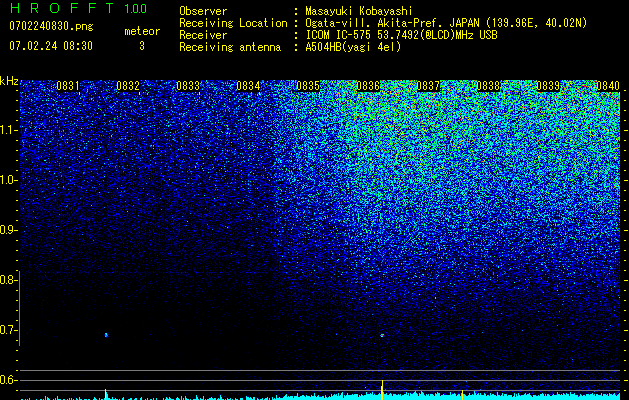Image resolution: width=629 pixels, height=400 pixels.
Task: Click the ICOM IC-575 receiver frequency text
Action: point(401,35)
